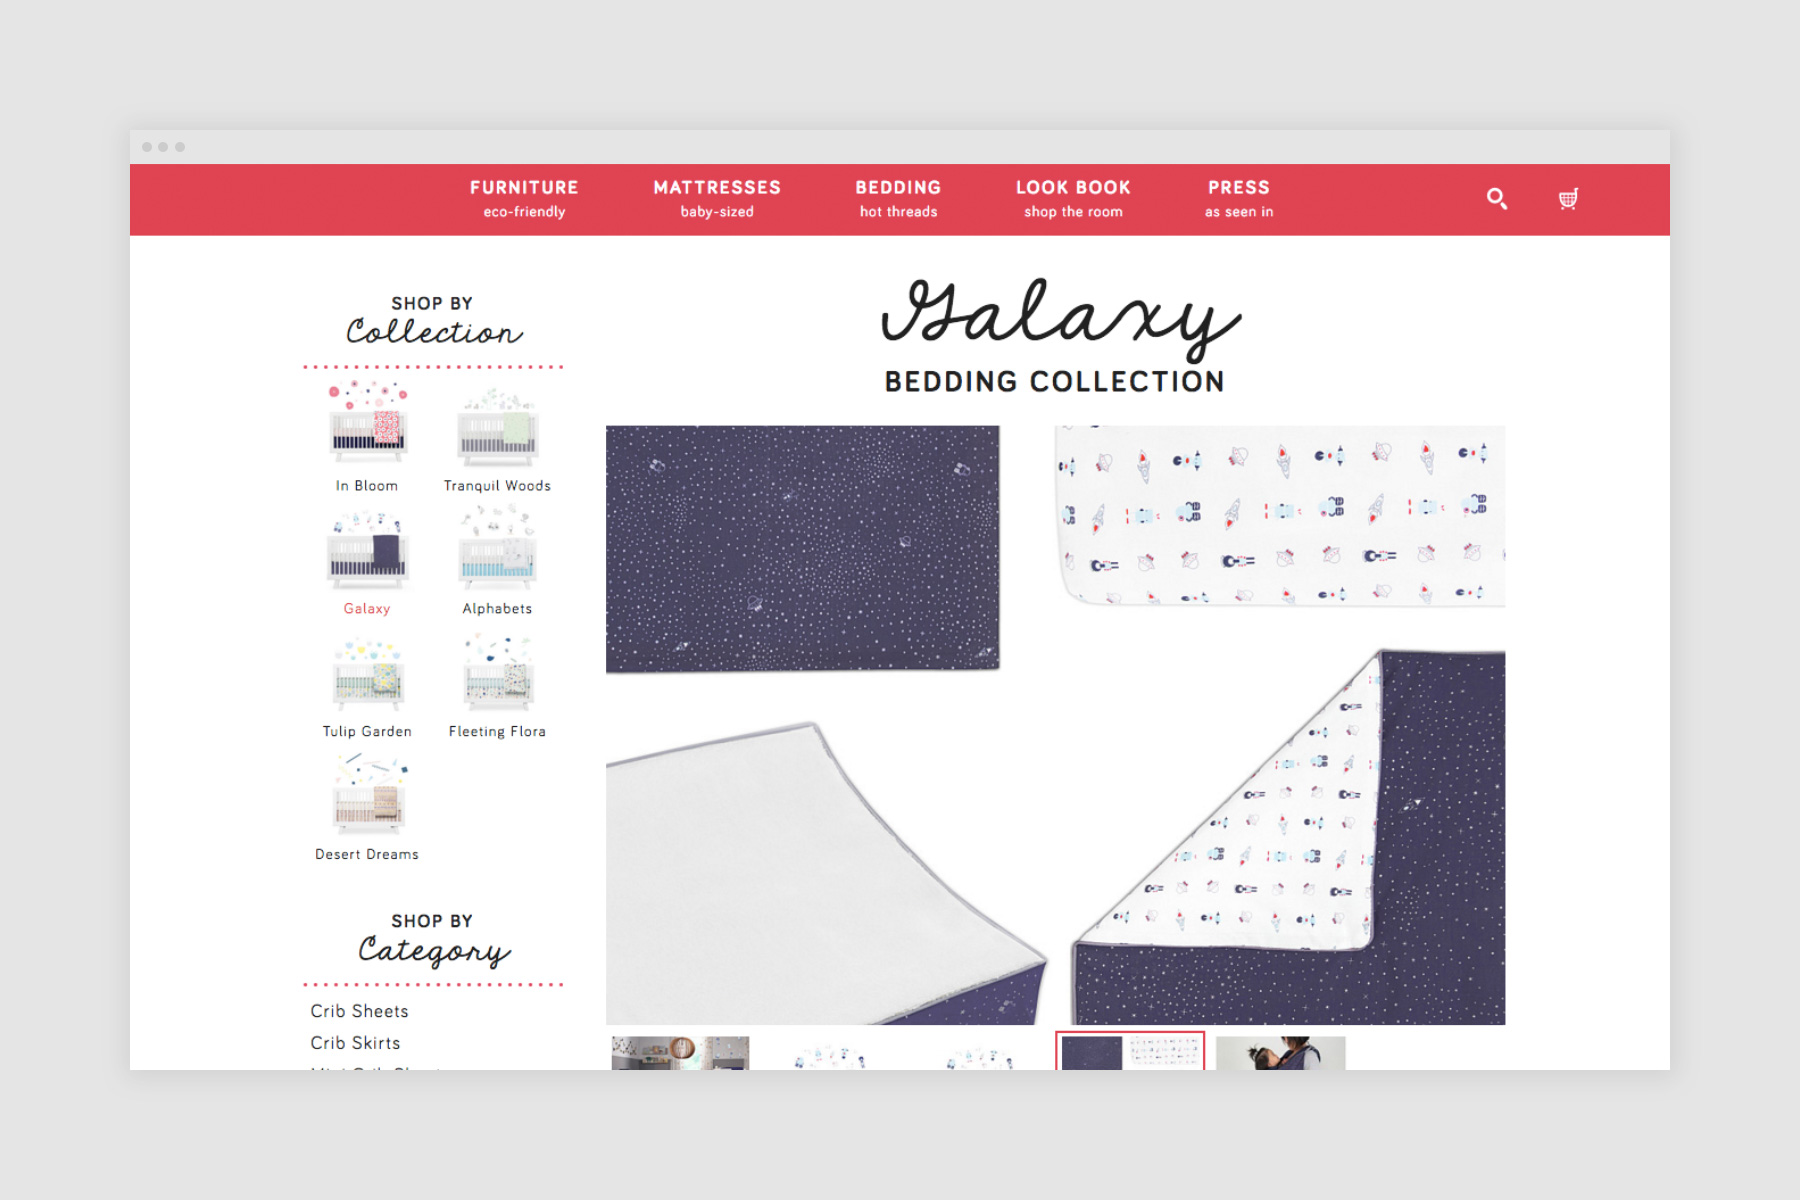Open the Furniture eco-friendly menu
The width and height of the screenshot is (1800, 1200).
coord(524,198)
